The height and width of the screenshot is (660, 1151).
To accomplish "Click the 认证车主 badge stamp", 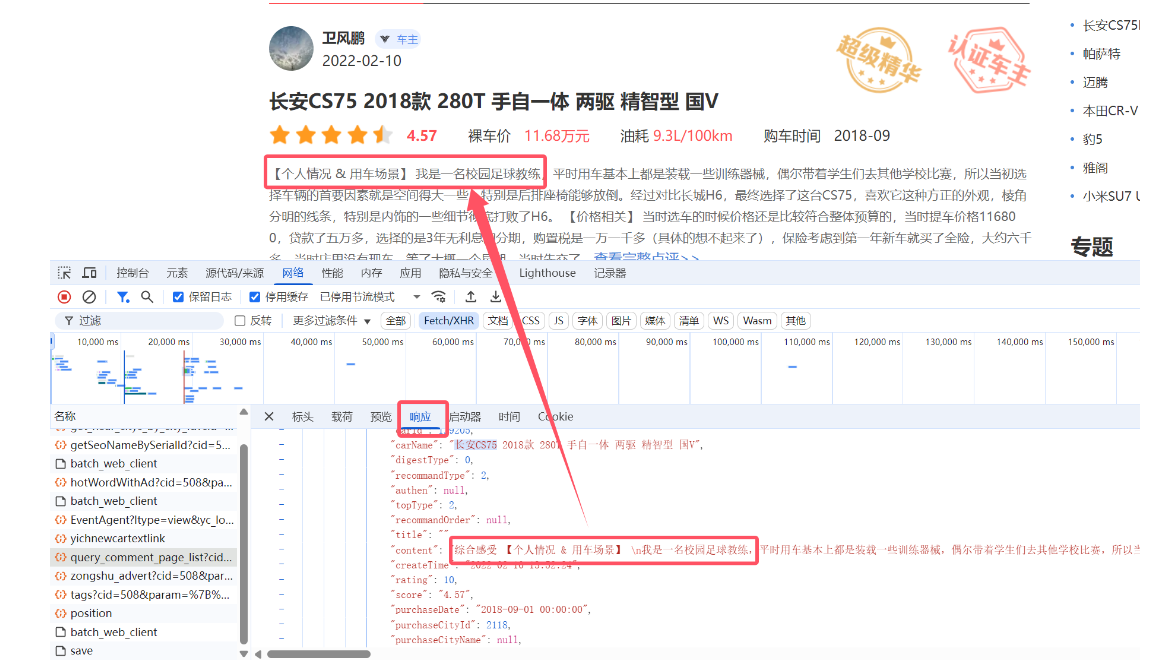I will coord(990,59).
